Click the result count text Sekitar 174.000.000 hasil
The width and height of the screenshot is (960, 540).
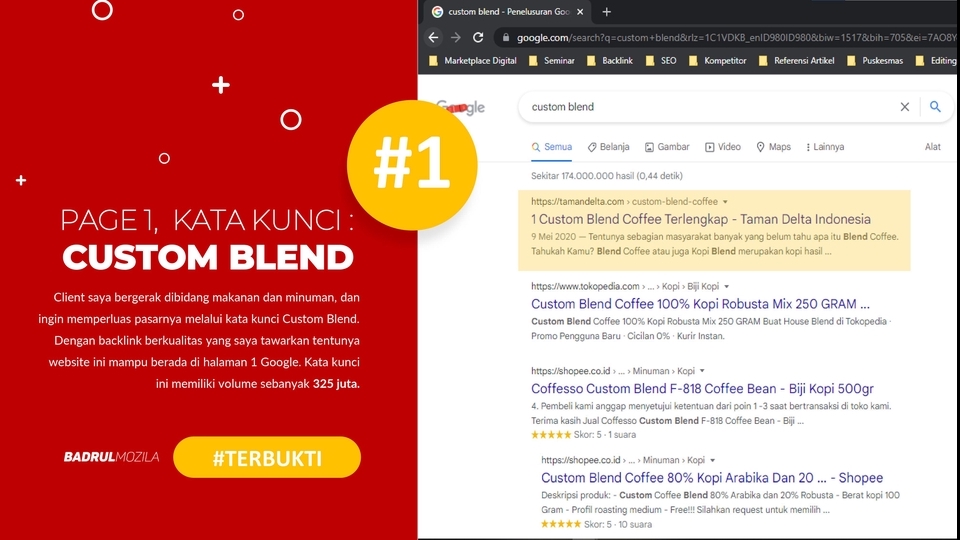click(606, 176)
